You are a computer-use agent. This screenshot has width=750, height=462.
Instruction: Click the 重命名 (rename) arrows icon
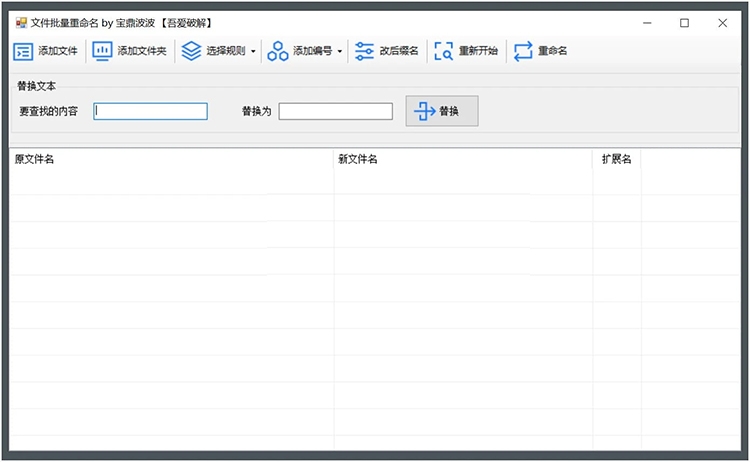(x=523, y=51)
